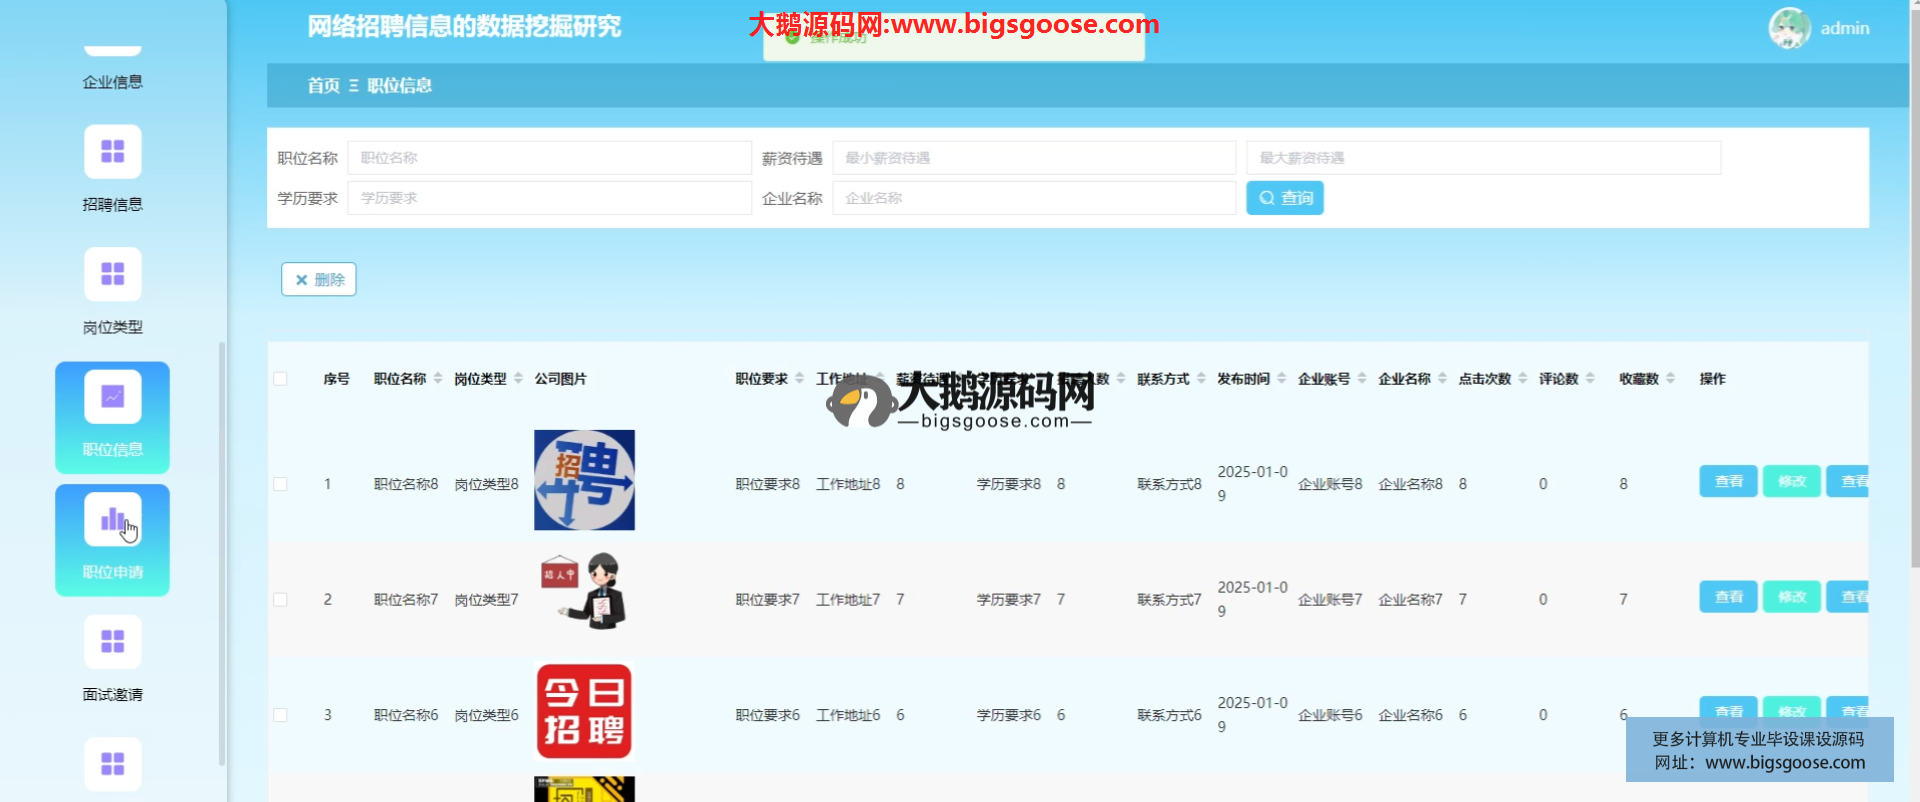The image size is (1920, 802).
Task: Sort by 发布时间 column arrows
Action: 1282,379
